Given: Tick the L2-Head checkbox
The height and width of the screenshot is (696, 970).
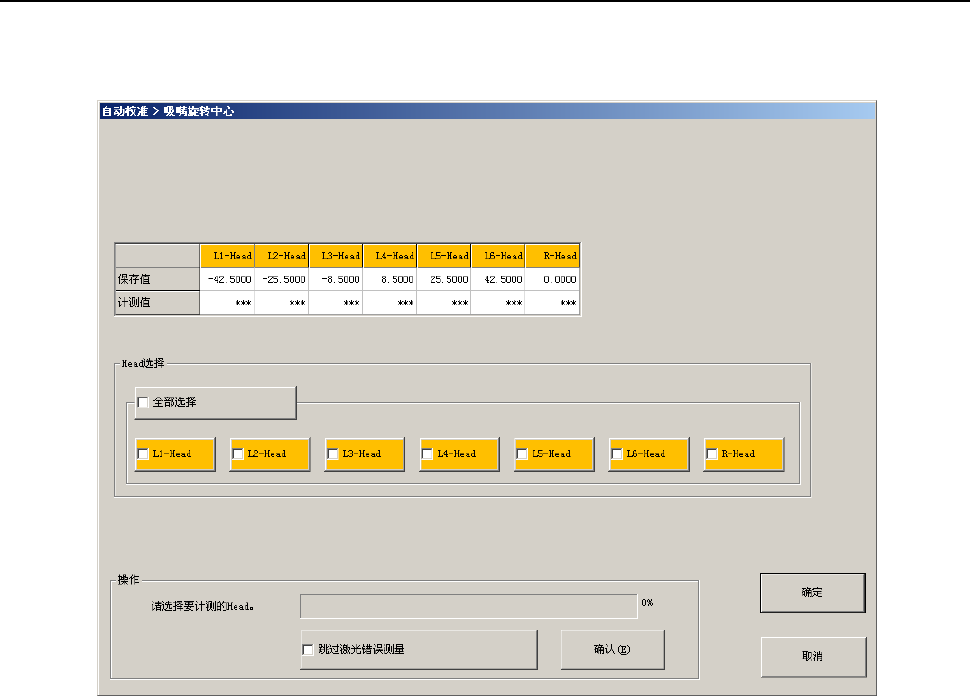Looking at the screenshot, I should [238, 454].
